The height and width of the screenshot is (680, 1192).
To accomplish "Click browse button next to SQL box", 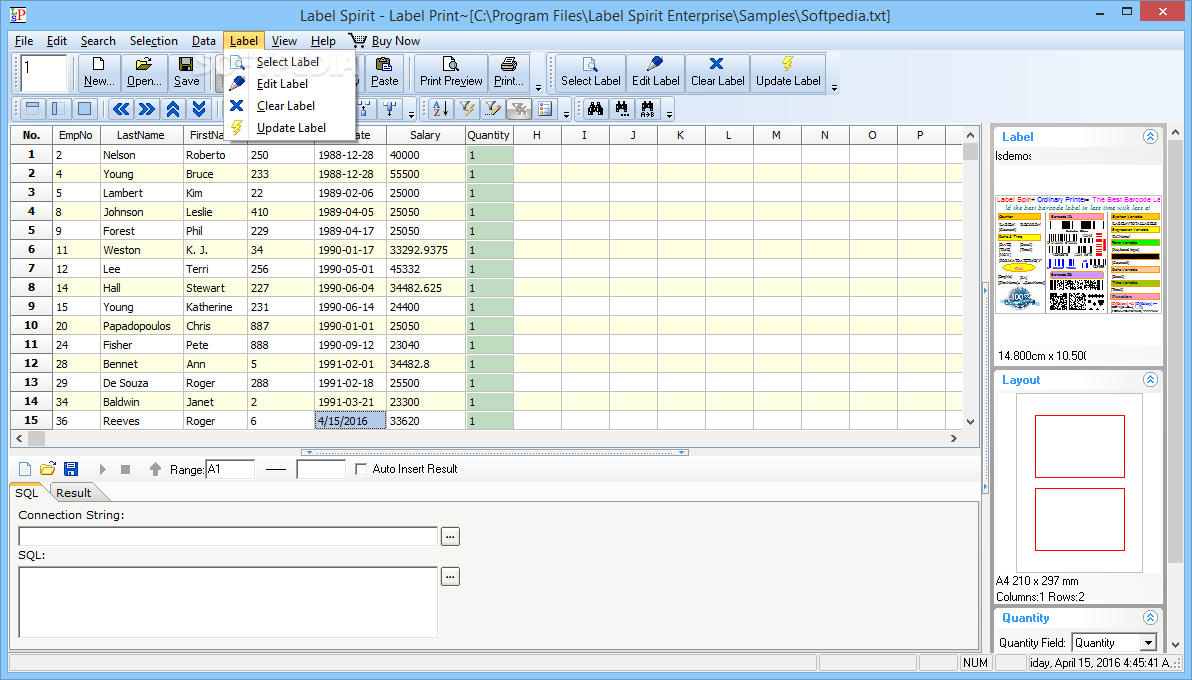I will pos(450,577).
